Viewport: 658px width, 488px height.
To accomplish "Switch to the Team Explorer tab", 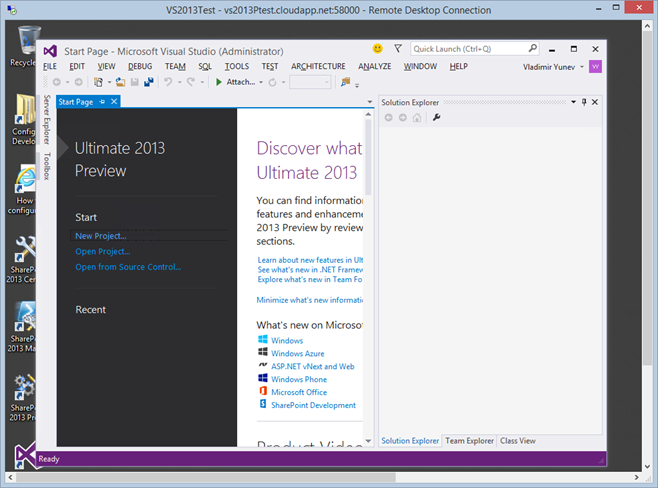I will pyautogui.click(x=469, y=440).
